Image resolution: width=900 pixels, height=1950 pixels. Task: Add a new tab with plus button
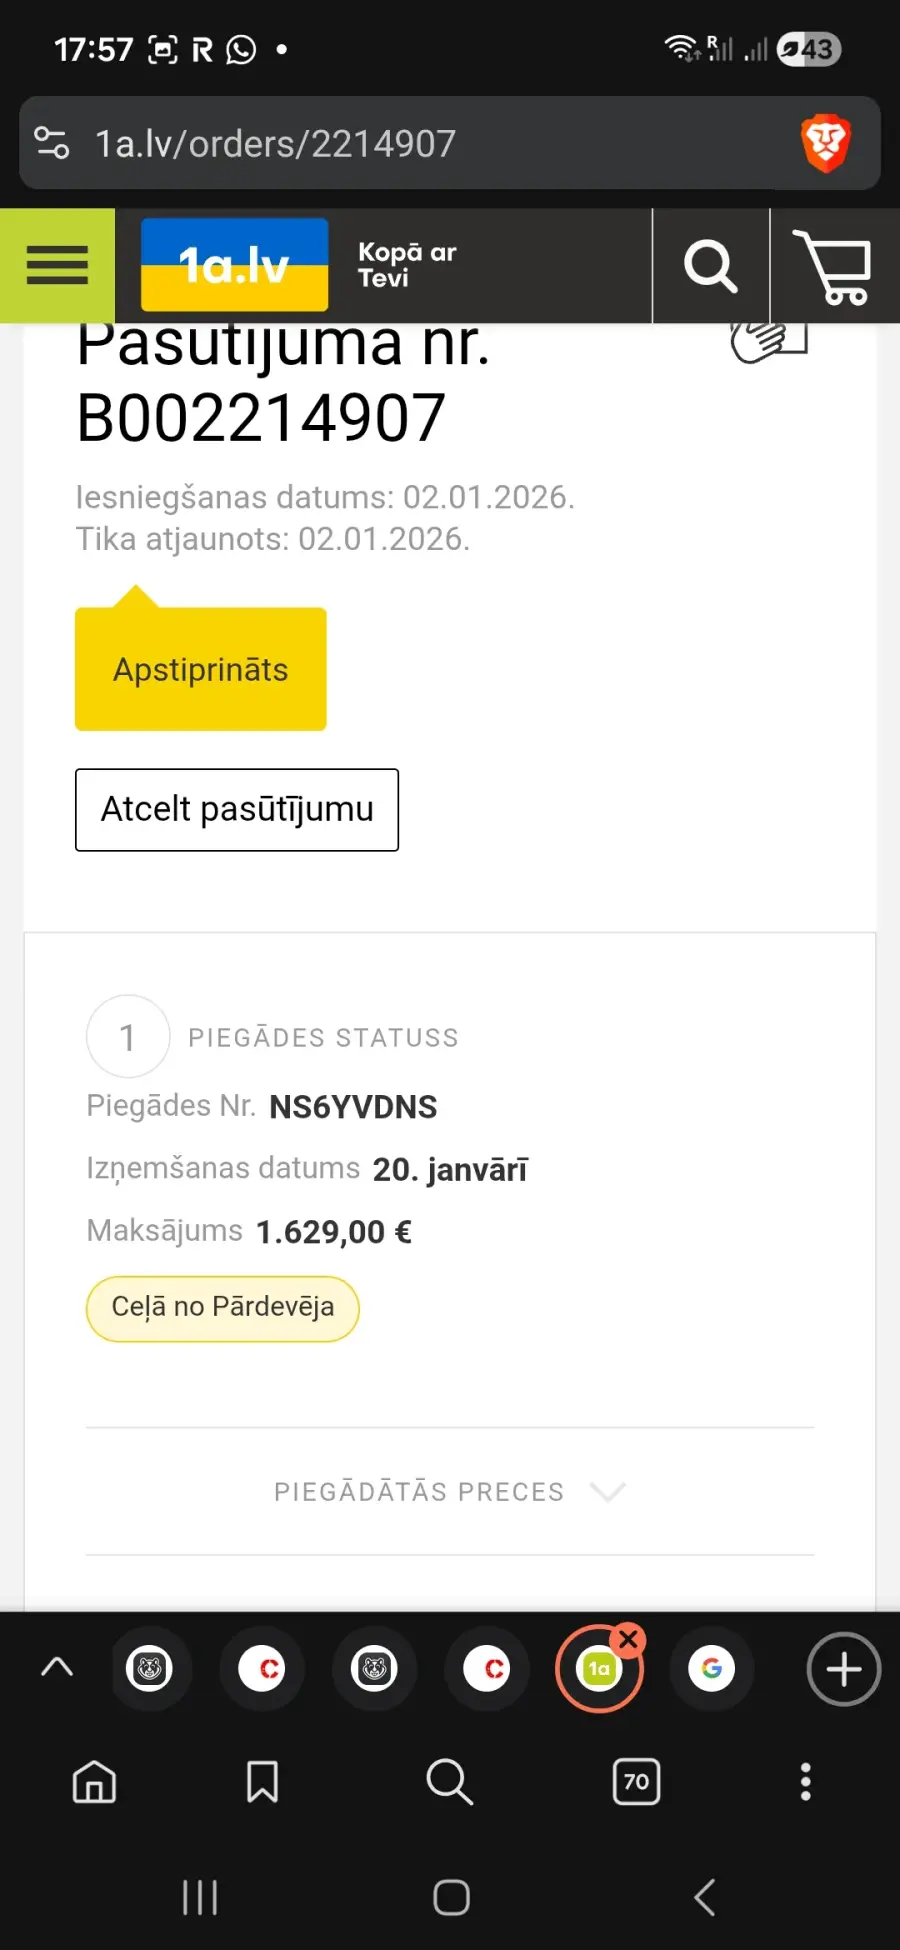point(843,1668)
